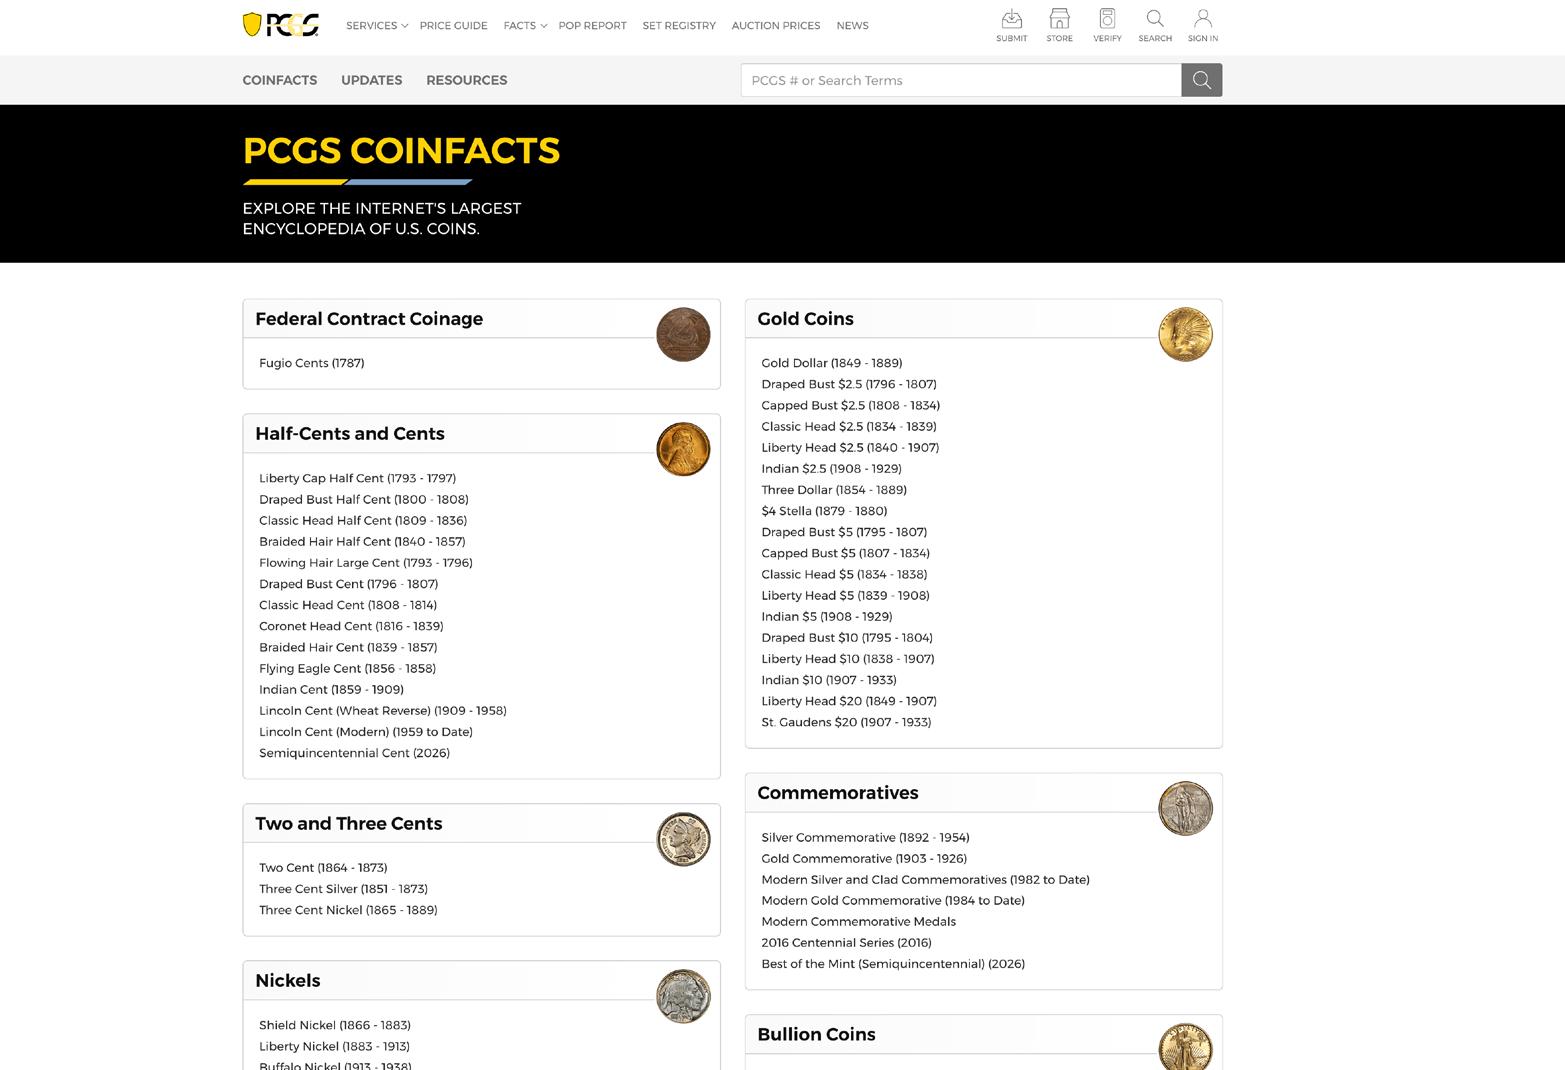1565x1070 pixels.
Task: Expand the Services dropdown menu
Action: tap(377, 26)
